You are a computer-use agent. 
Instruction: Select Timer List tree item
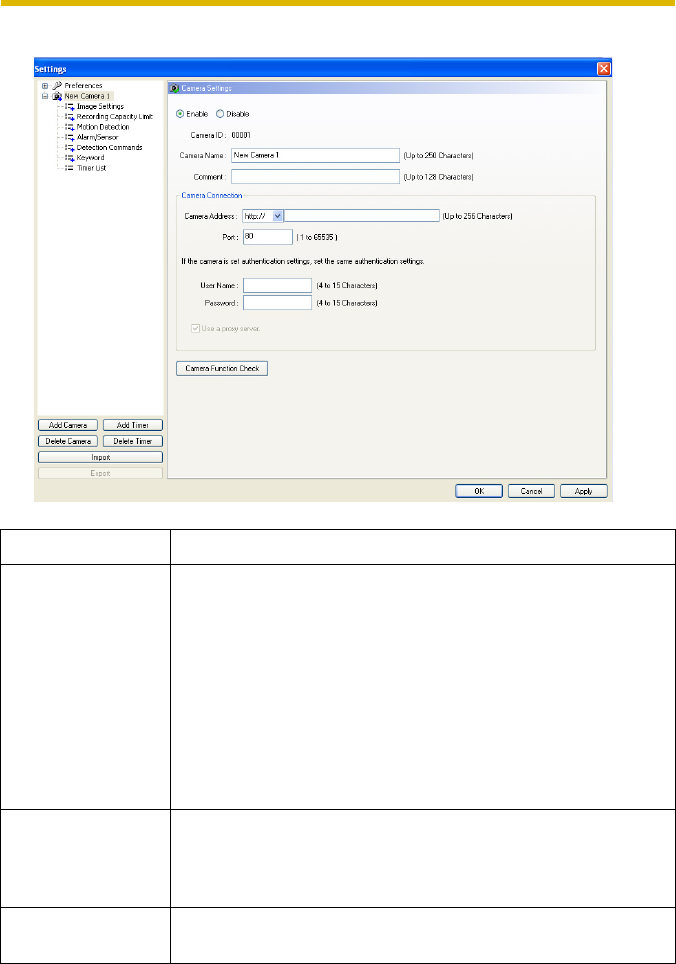(x=92, y=168)
